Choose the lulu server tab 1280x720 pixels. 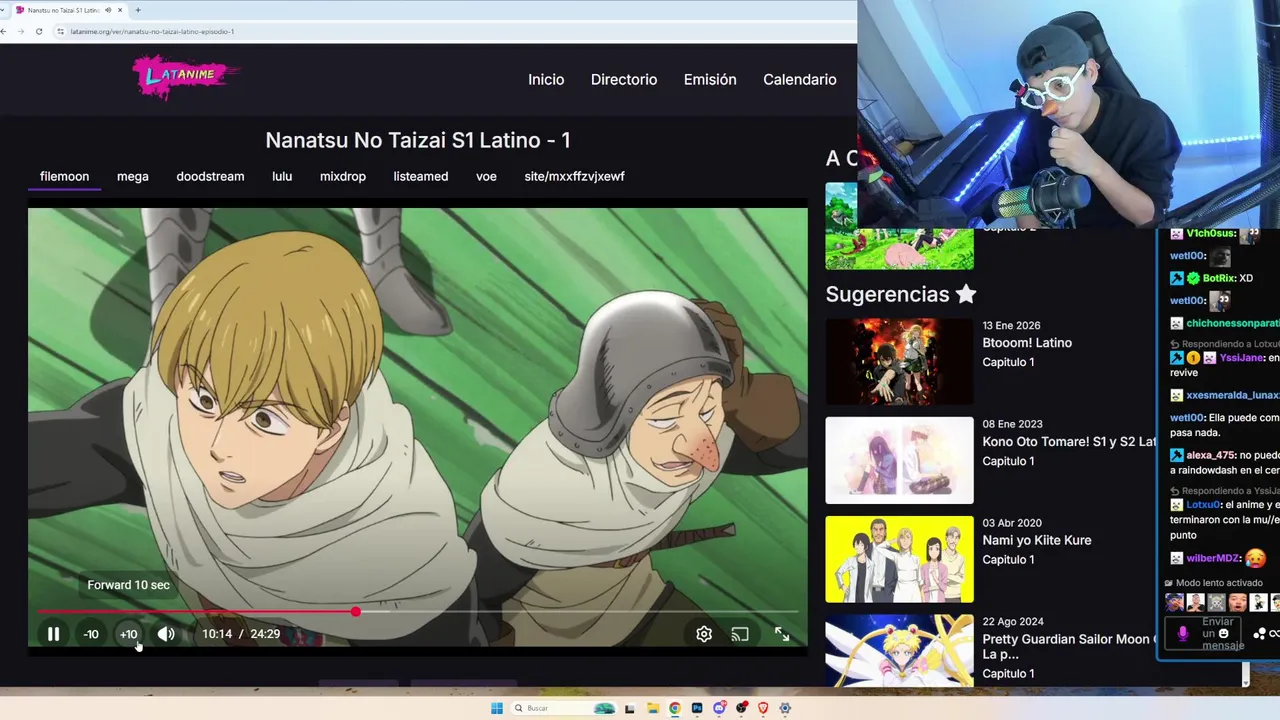coord(282,176)
